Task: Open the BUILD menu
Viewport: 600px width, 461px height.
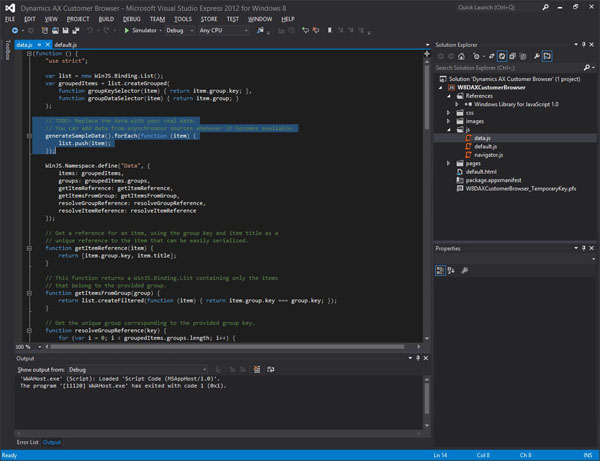Action: (x=106, y=19)
